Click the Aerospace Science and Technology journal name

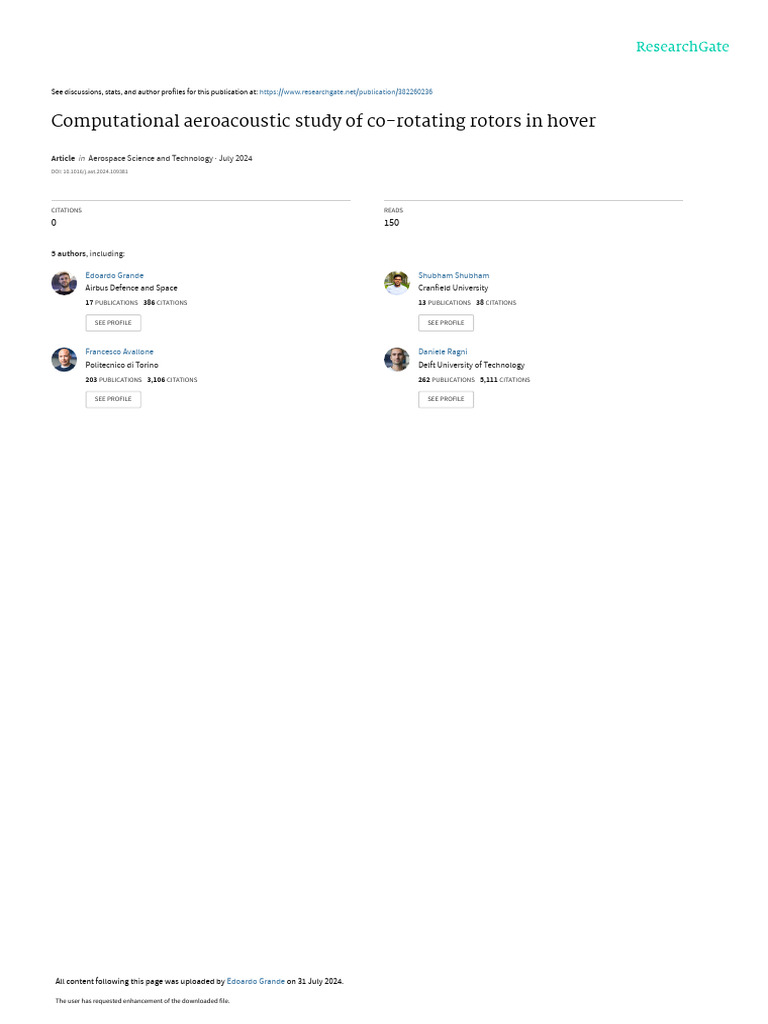pyautogui.click(x=150, y=158)
